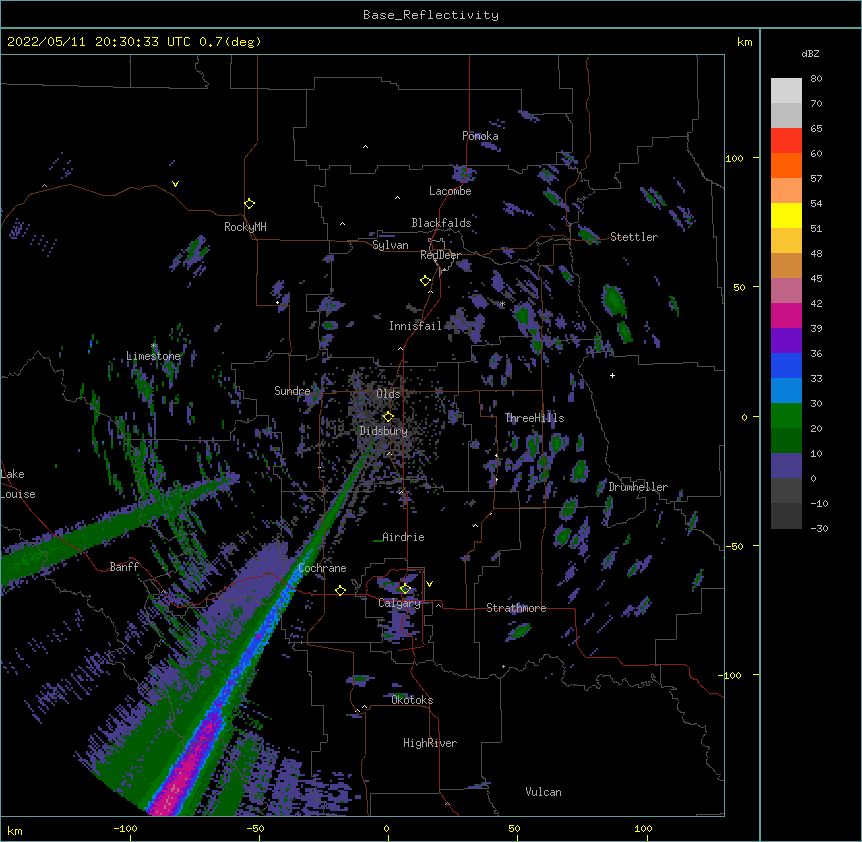Select the dark gray -10 dBZ swatch
The width and height of the screenshot is (862, 842).
(786, 516)
